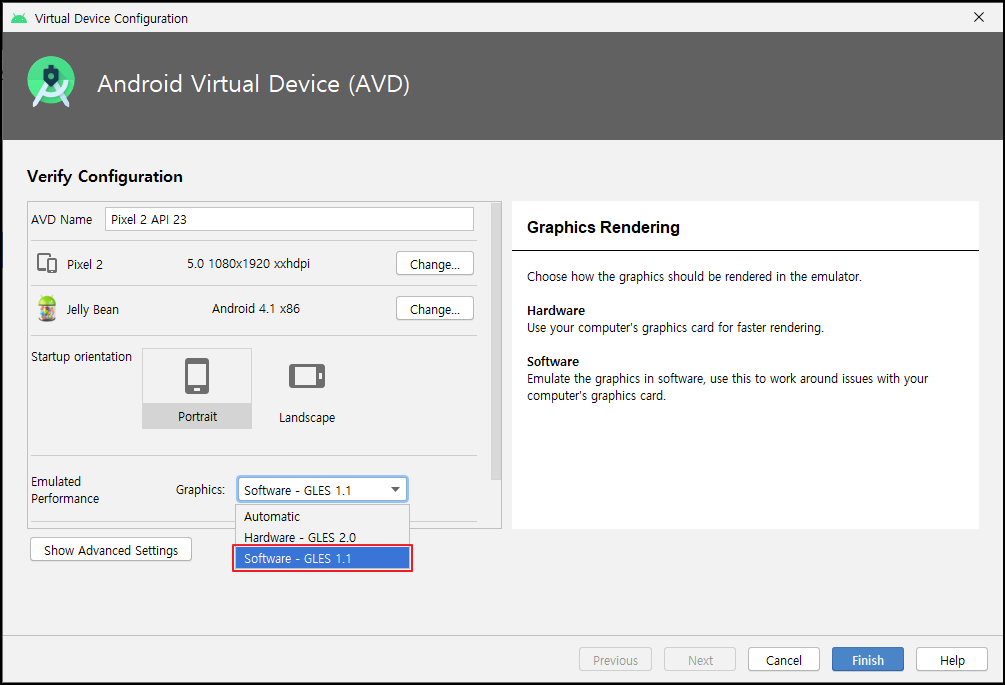Click the bold 'Hardware' description heading
Screen dimensions: 1005x685
click(556, 310)
